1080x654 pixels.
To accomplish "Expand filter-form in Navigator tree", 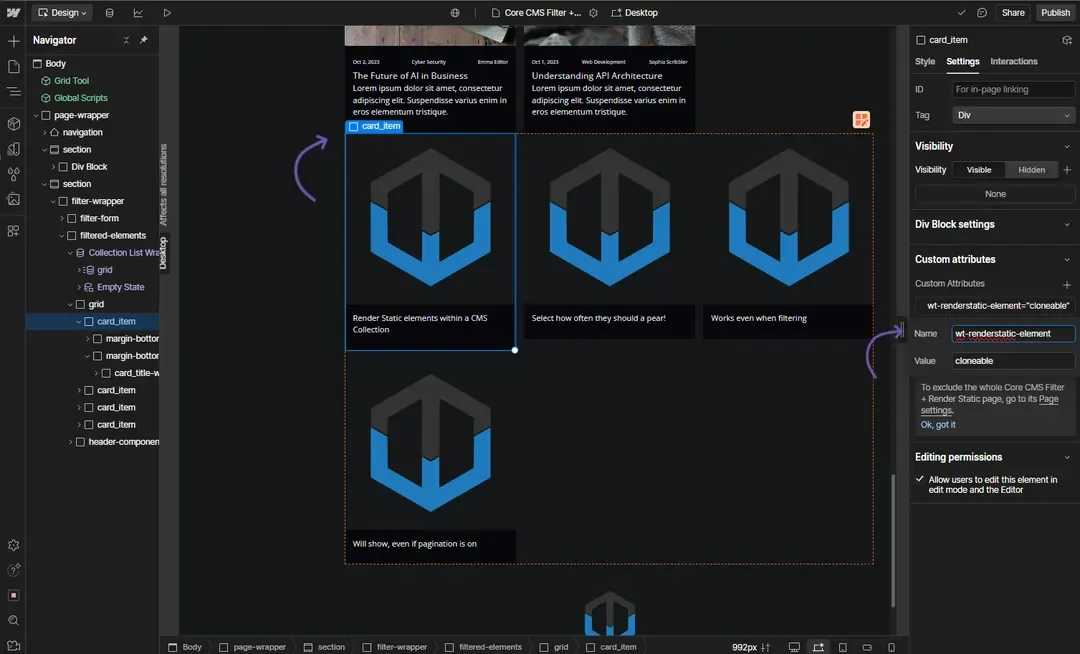I will coord(62,218).
